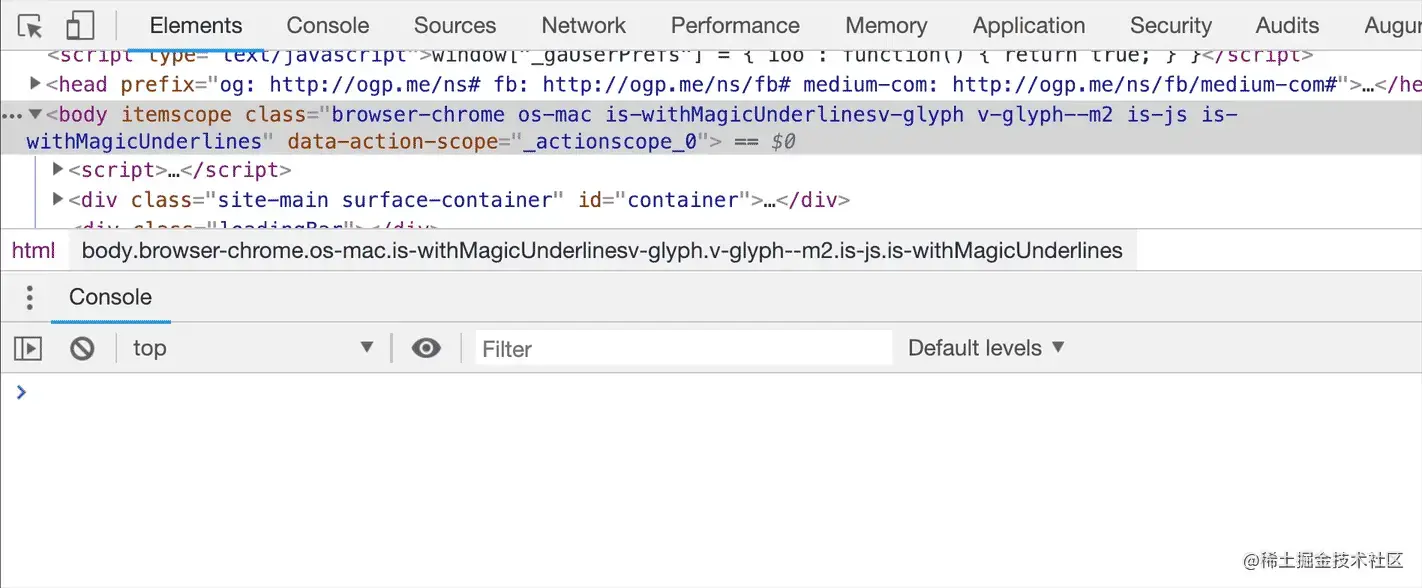The width and height of the screenshot is (1422, 588).
Task: Click the eye live expression icon
Action: [426, 348]
